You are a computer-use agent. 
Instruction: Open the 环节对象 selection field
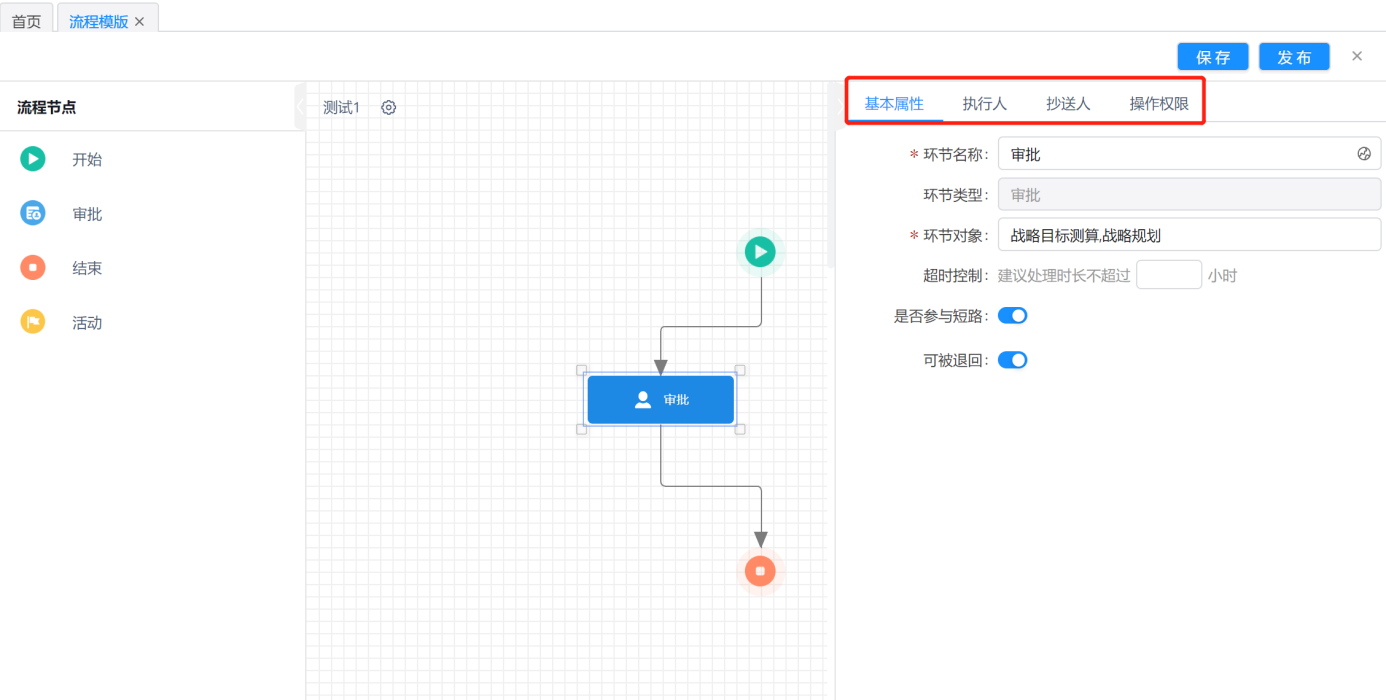[x=1188, y=236]
